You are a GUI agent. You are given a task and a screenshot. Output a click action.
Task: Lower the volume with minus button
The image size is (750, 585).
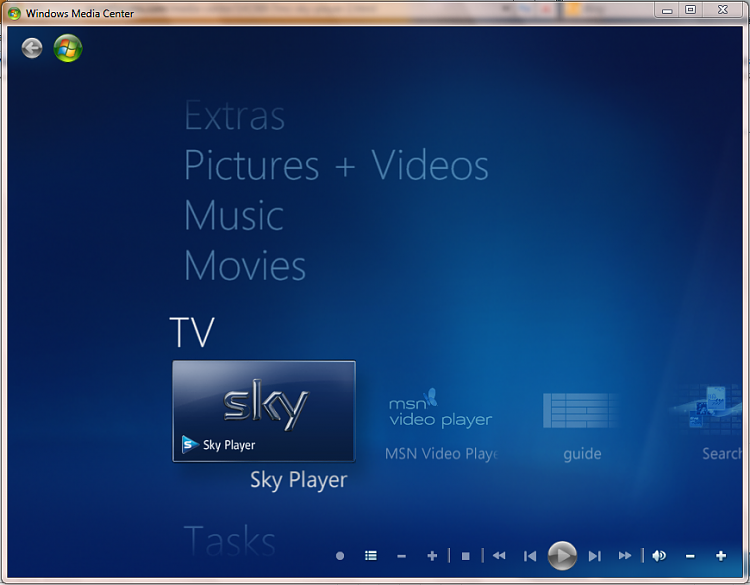[690, 556]
